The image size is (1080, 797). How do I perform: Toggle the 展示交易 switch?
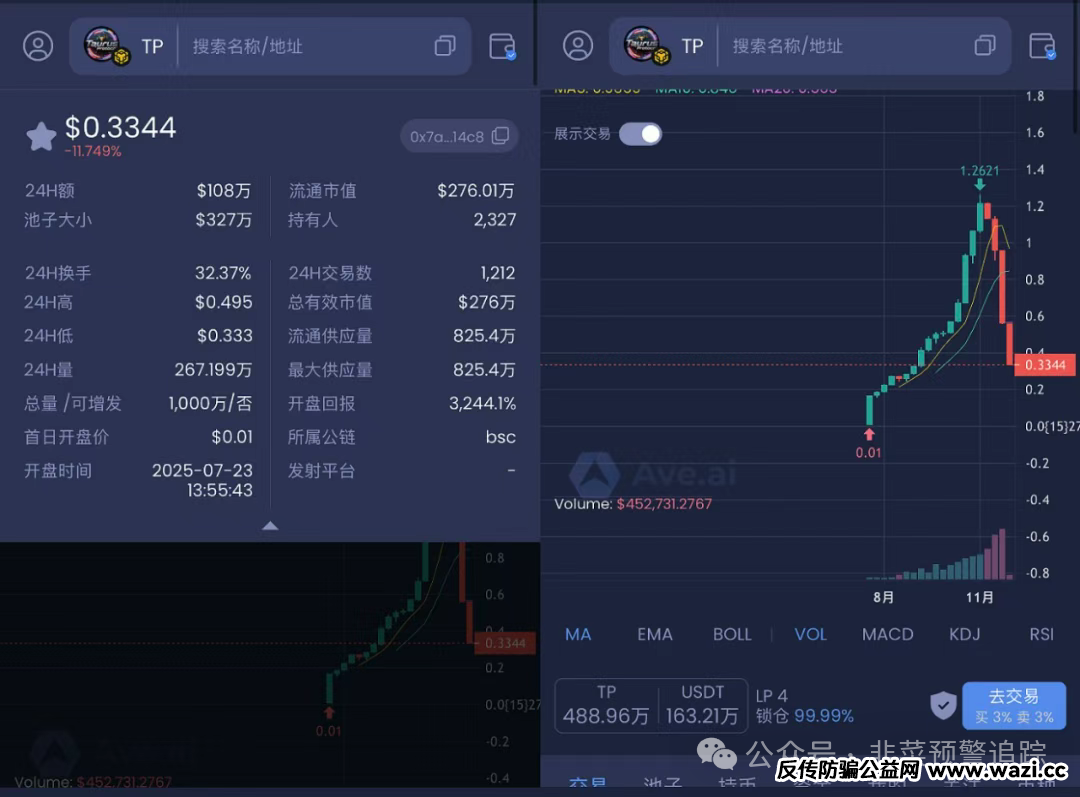coord(640,134)
